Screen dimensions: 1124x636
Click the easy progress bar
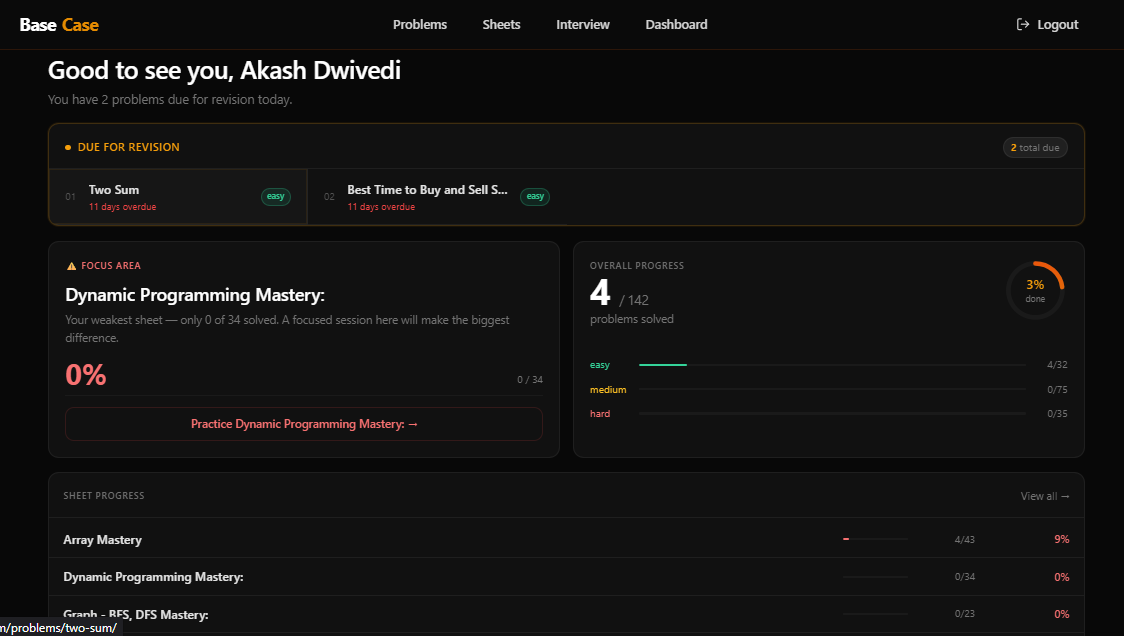coord(832,365)
